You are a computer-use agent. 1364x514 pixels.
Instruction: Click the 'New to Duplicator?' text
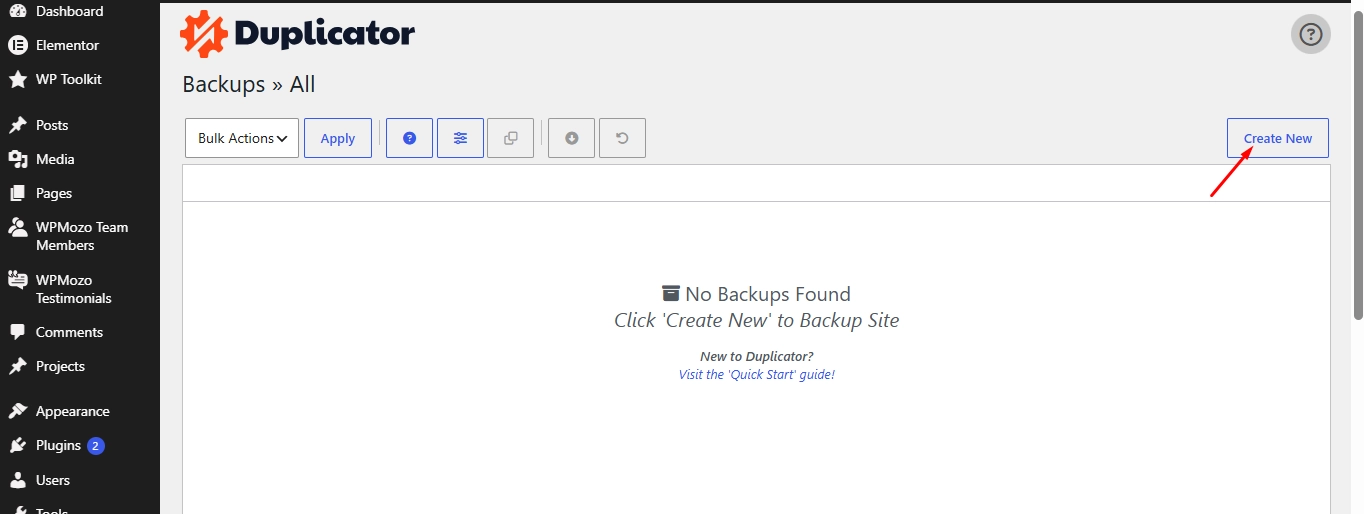coord(757,356)
